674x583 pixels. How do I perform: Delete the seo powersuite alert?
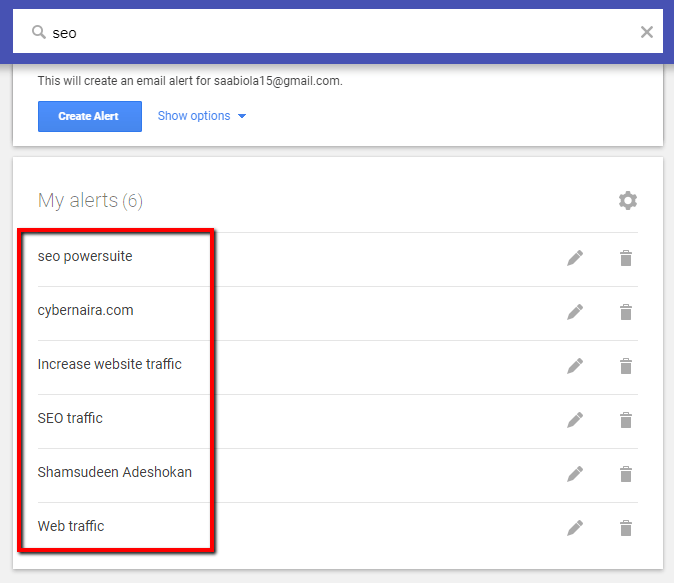tap(626, 258)
